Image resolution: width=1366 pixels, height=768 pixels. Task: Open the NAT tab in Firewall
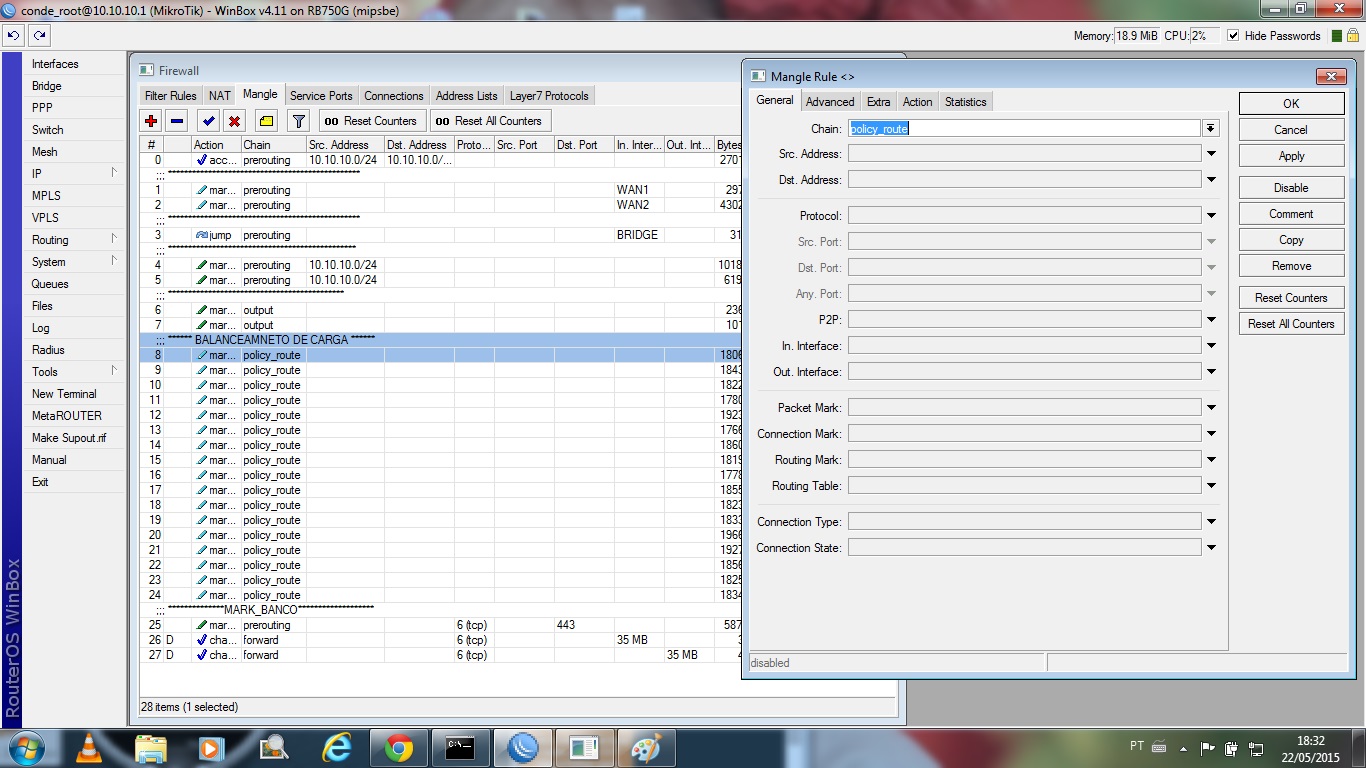[x=220, y=96]
